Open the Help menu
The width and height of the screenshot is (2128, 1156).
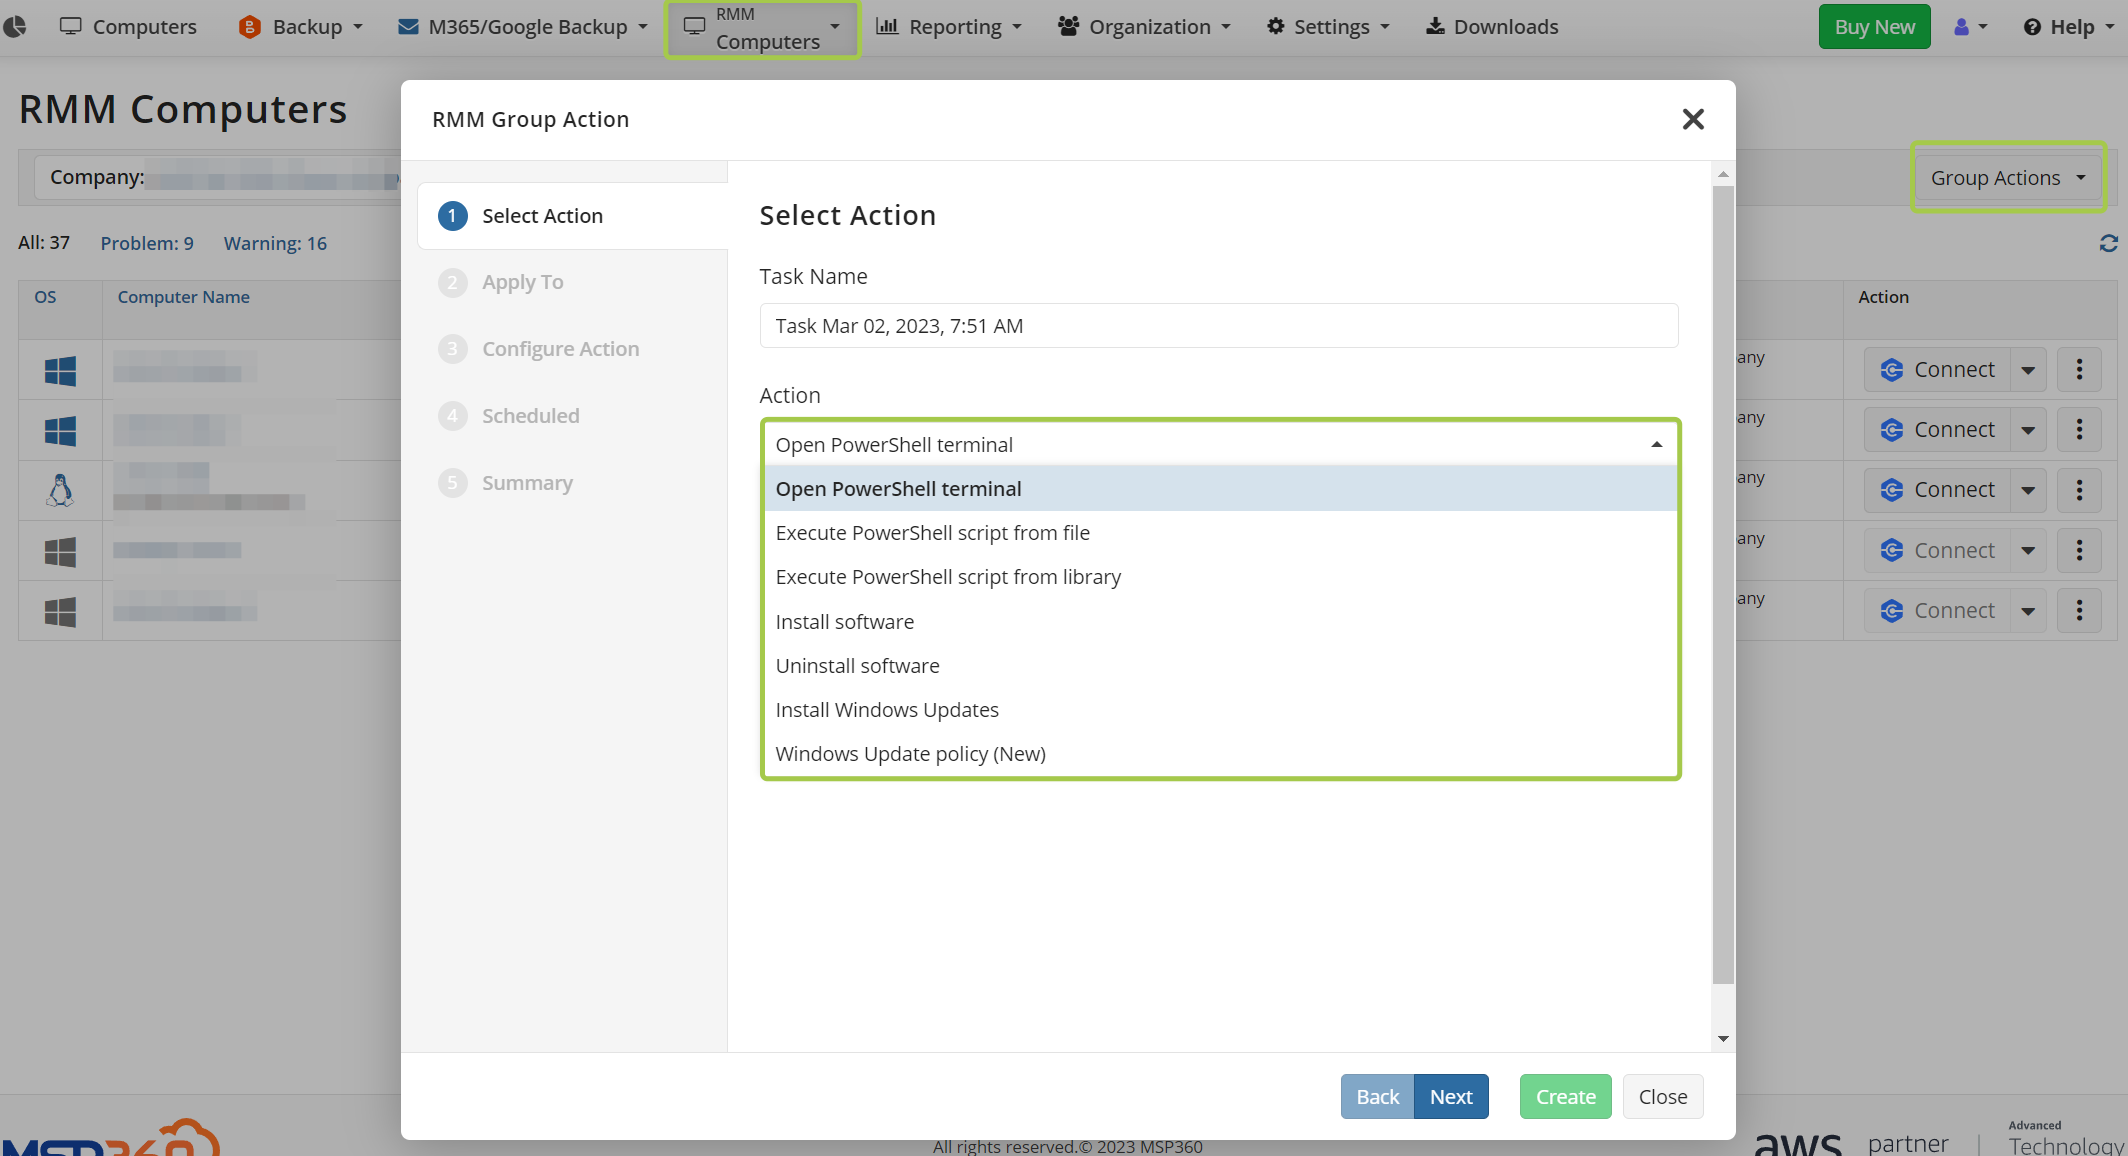pos(2069,27)
